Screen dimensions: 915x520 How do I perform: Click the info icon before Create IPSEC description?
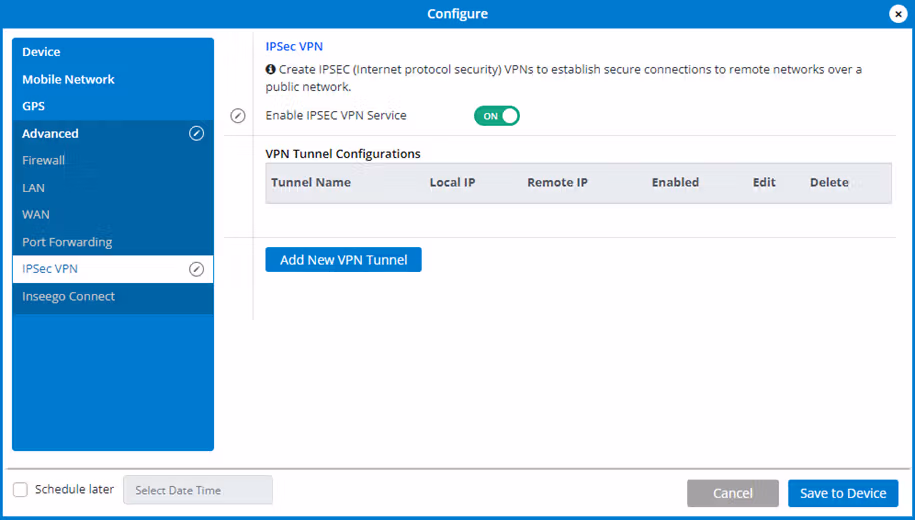pyautogui.click(x=270, y=69)
